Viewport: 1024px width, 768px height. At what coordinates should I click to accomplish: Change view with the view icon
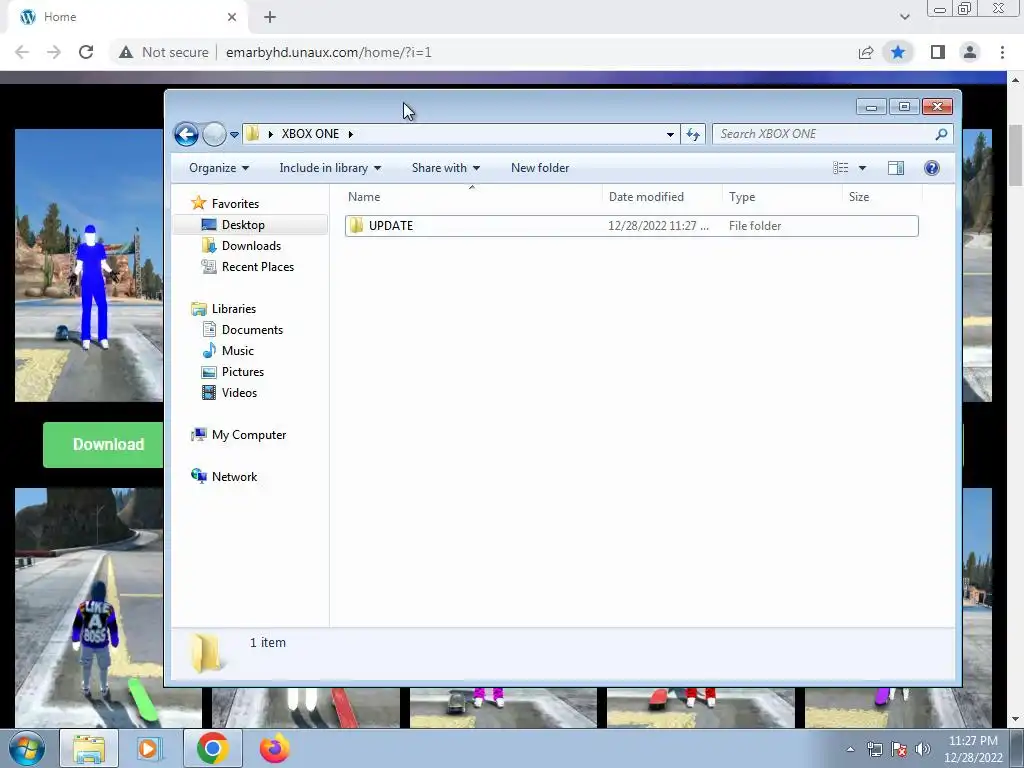coord(840,168)
